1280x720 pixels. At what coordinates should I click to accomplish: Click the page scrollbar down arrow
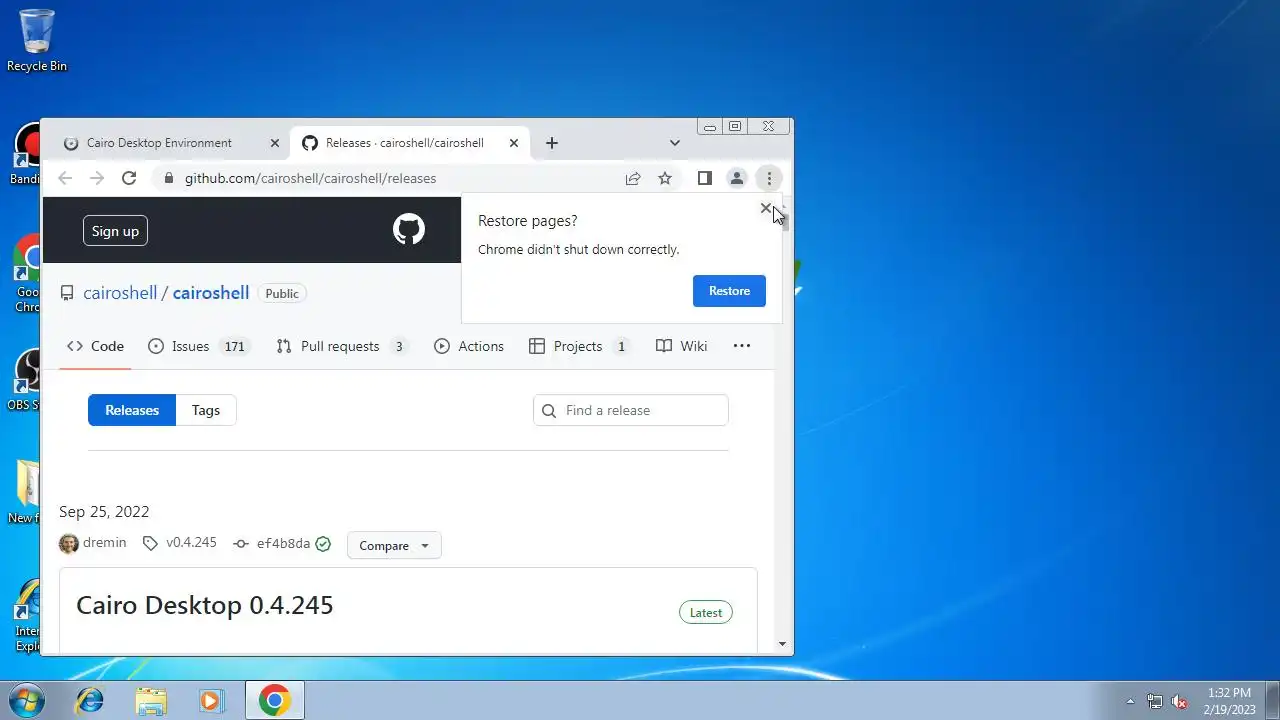(x=782, y=645)
